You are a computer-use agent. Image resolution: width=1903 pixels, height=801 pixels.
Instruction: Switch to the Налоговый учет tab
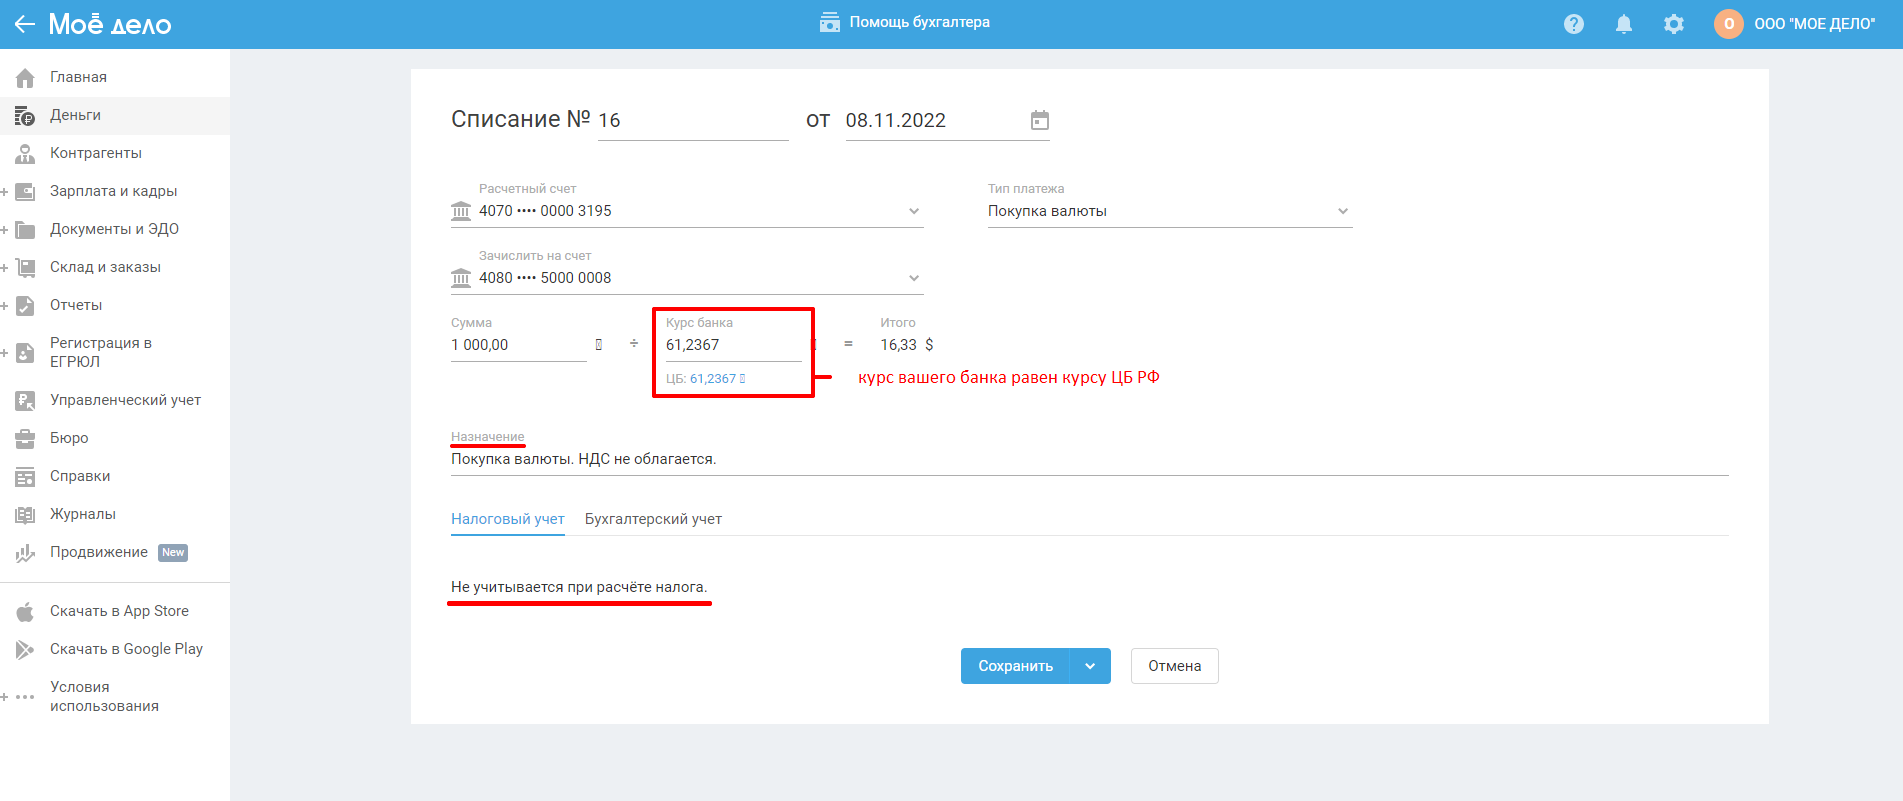point(508,519)
